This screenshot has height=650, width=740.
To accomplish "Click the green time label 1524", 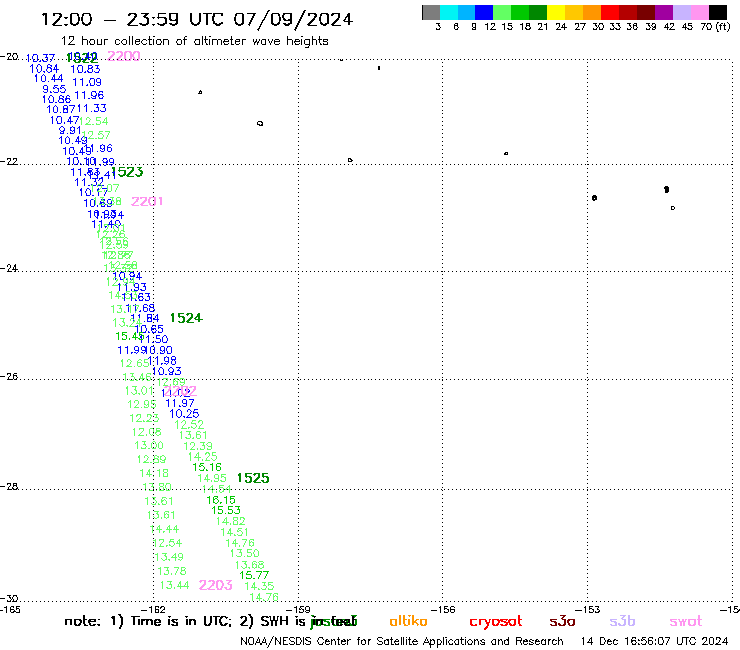I will click(x=186, y=318).
